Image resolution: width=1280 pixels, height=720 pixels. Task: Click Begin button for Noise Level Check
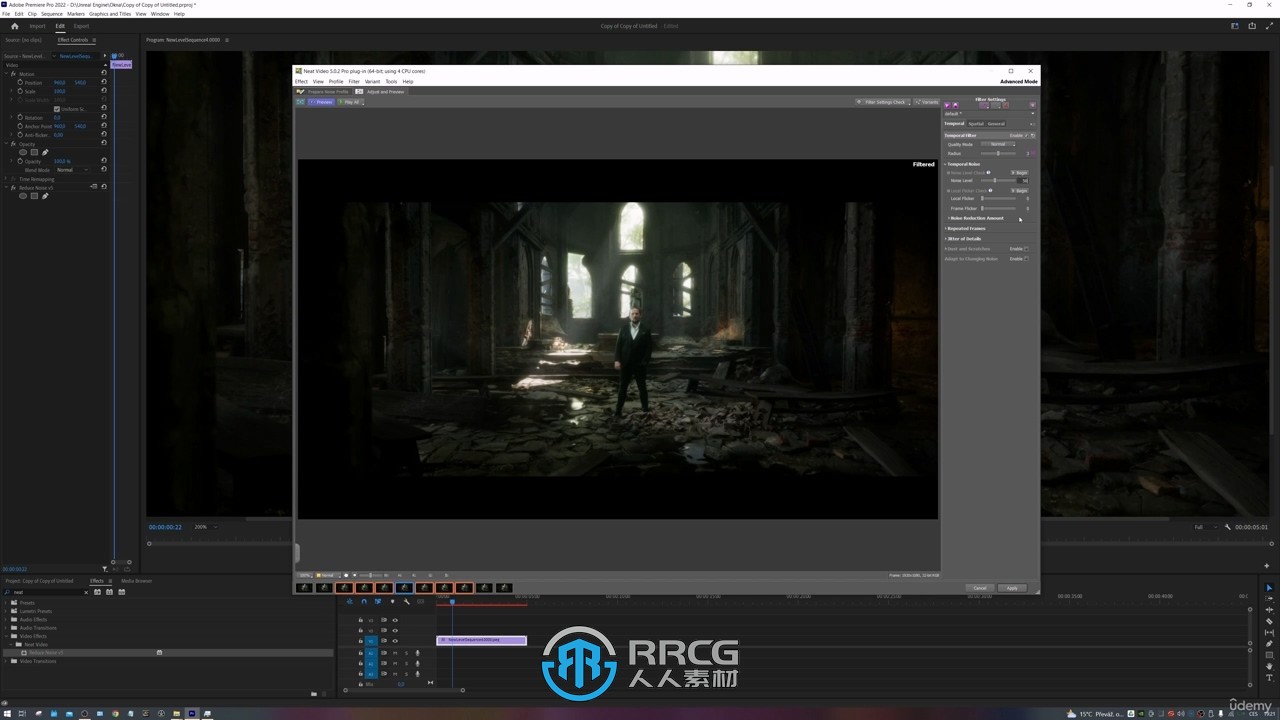tap(1020, 172)
